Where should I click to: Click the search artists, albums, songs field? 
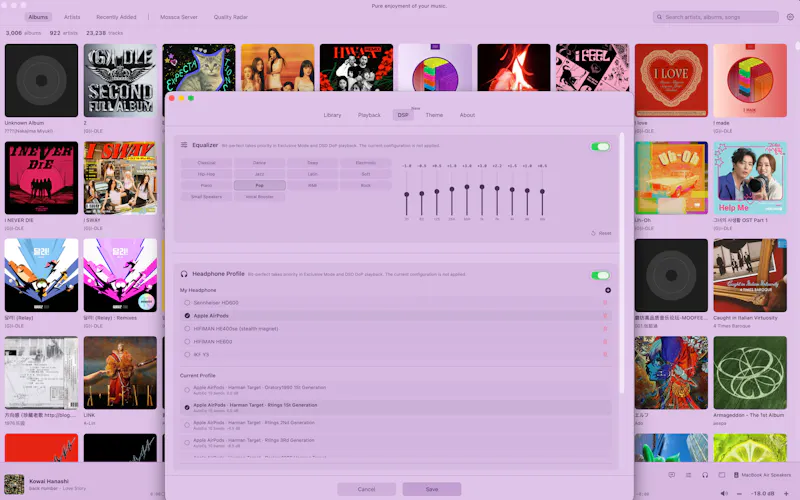[716, 17]
